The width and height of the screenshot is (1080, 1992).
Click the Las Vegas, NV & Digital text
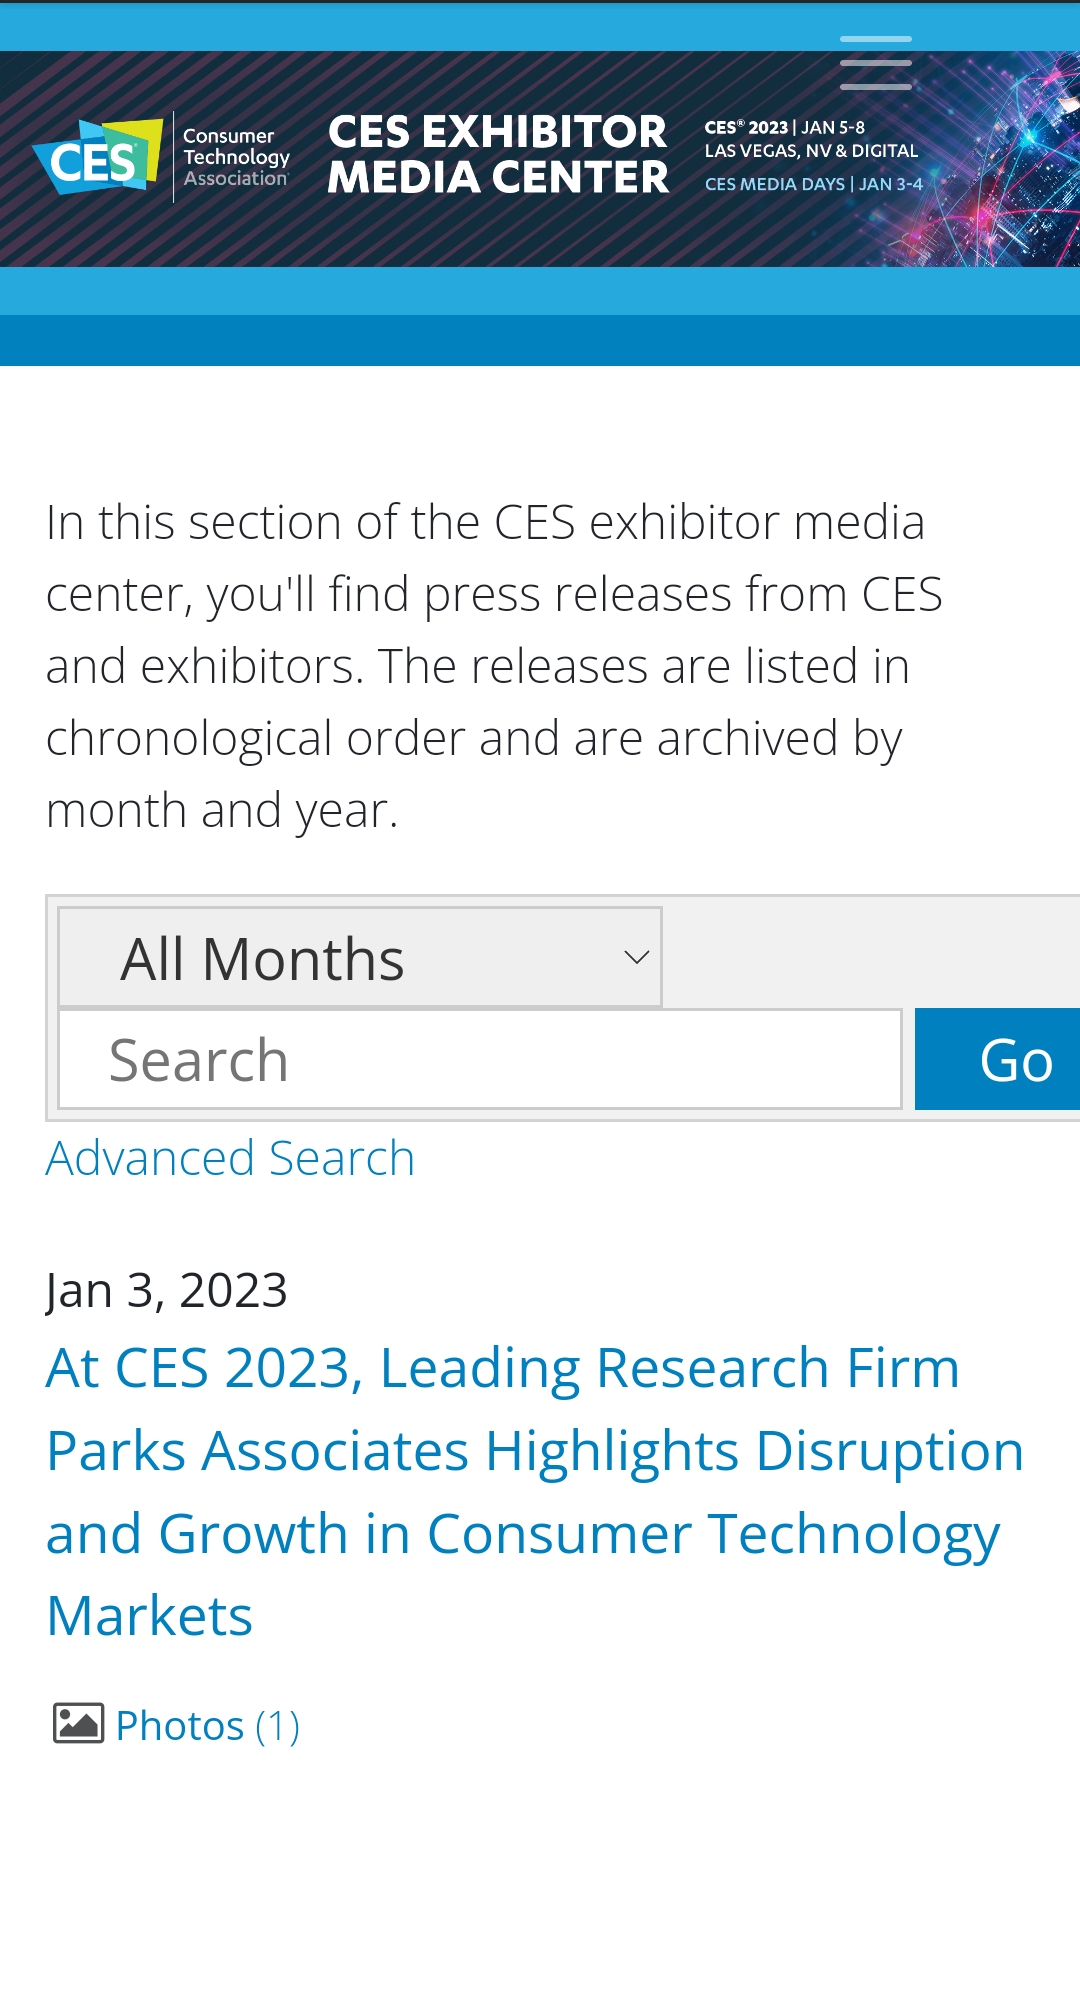pos(811,151)
